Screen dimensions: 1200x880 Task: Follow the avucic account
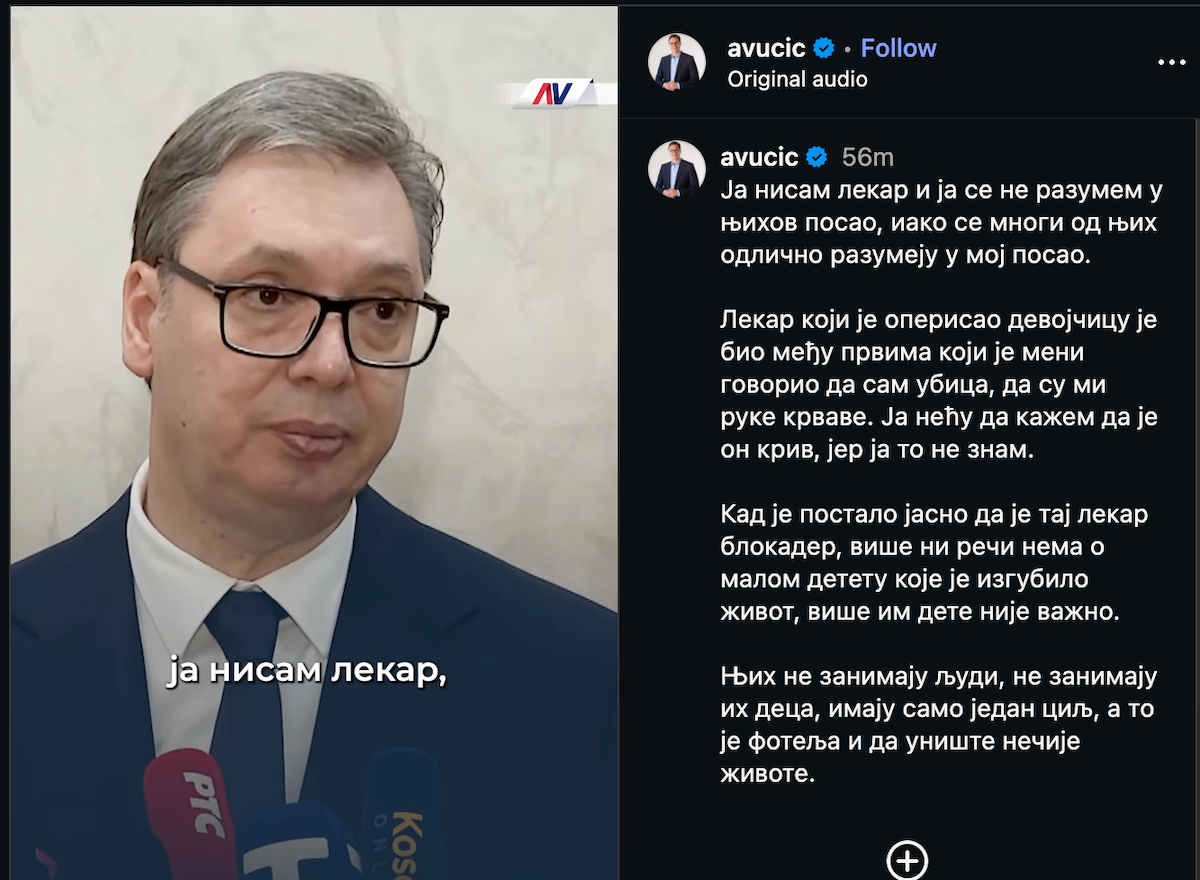tap(898, 48)
